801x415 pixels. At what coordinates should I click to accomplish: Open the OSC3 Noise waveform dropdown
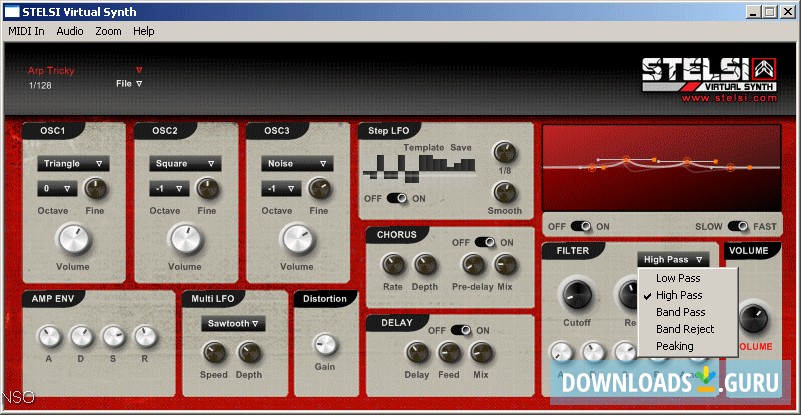pos(297,164)
